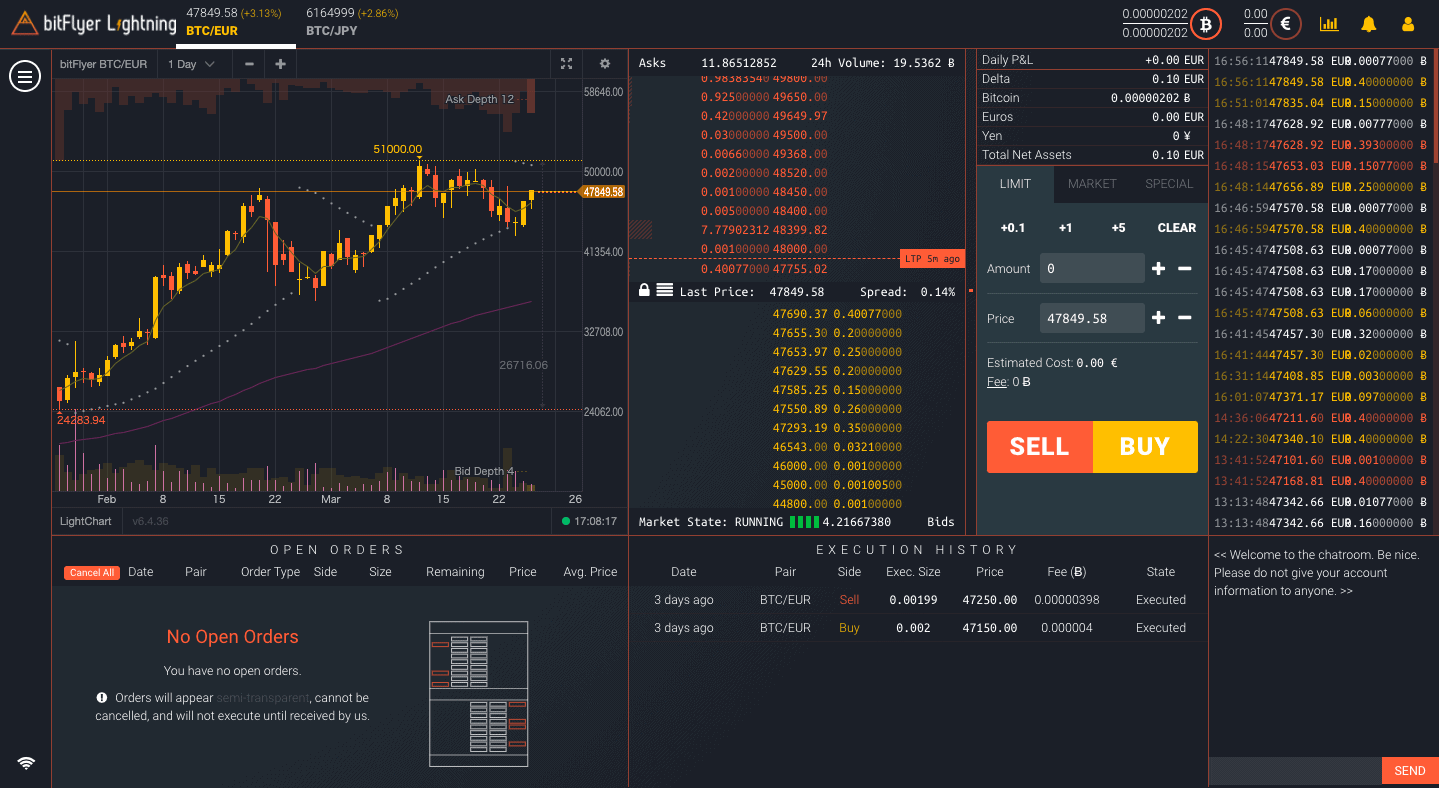This screenshot has width=1439, height=788.
Task: Click the Buy execution history row
Action: point(918,628)
